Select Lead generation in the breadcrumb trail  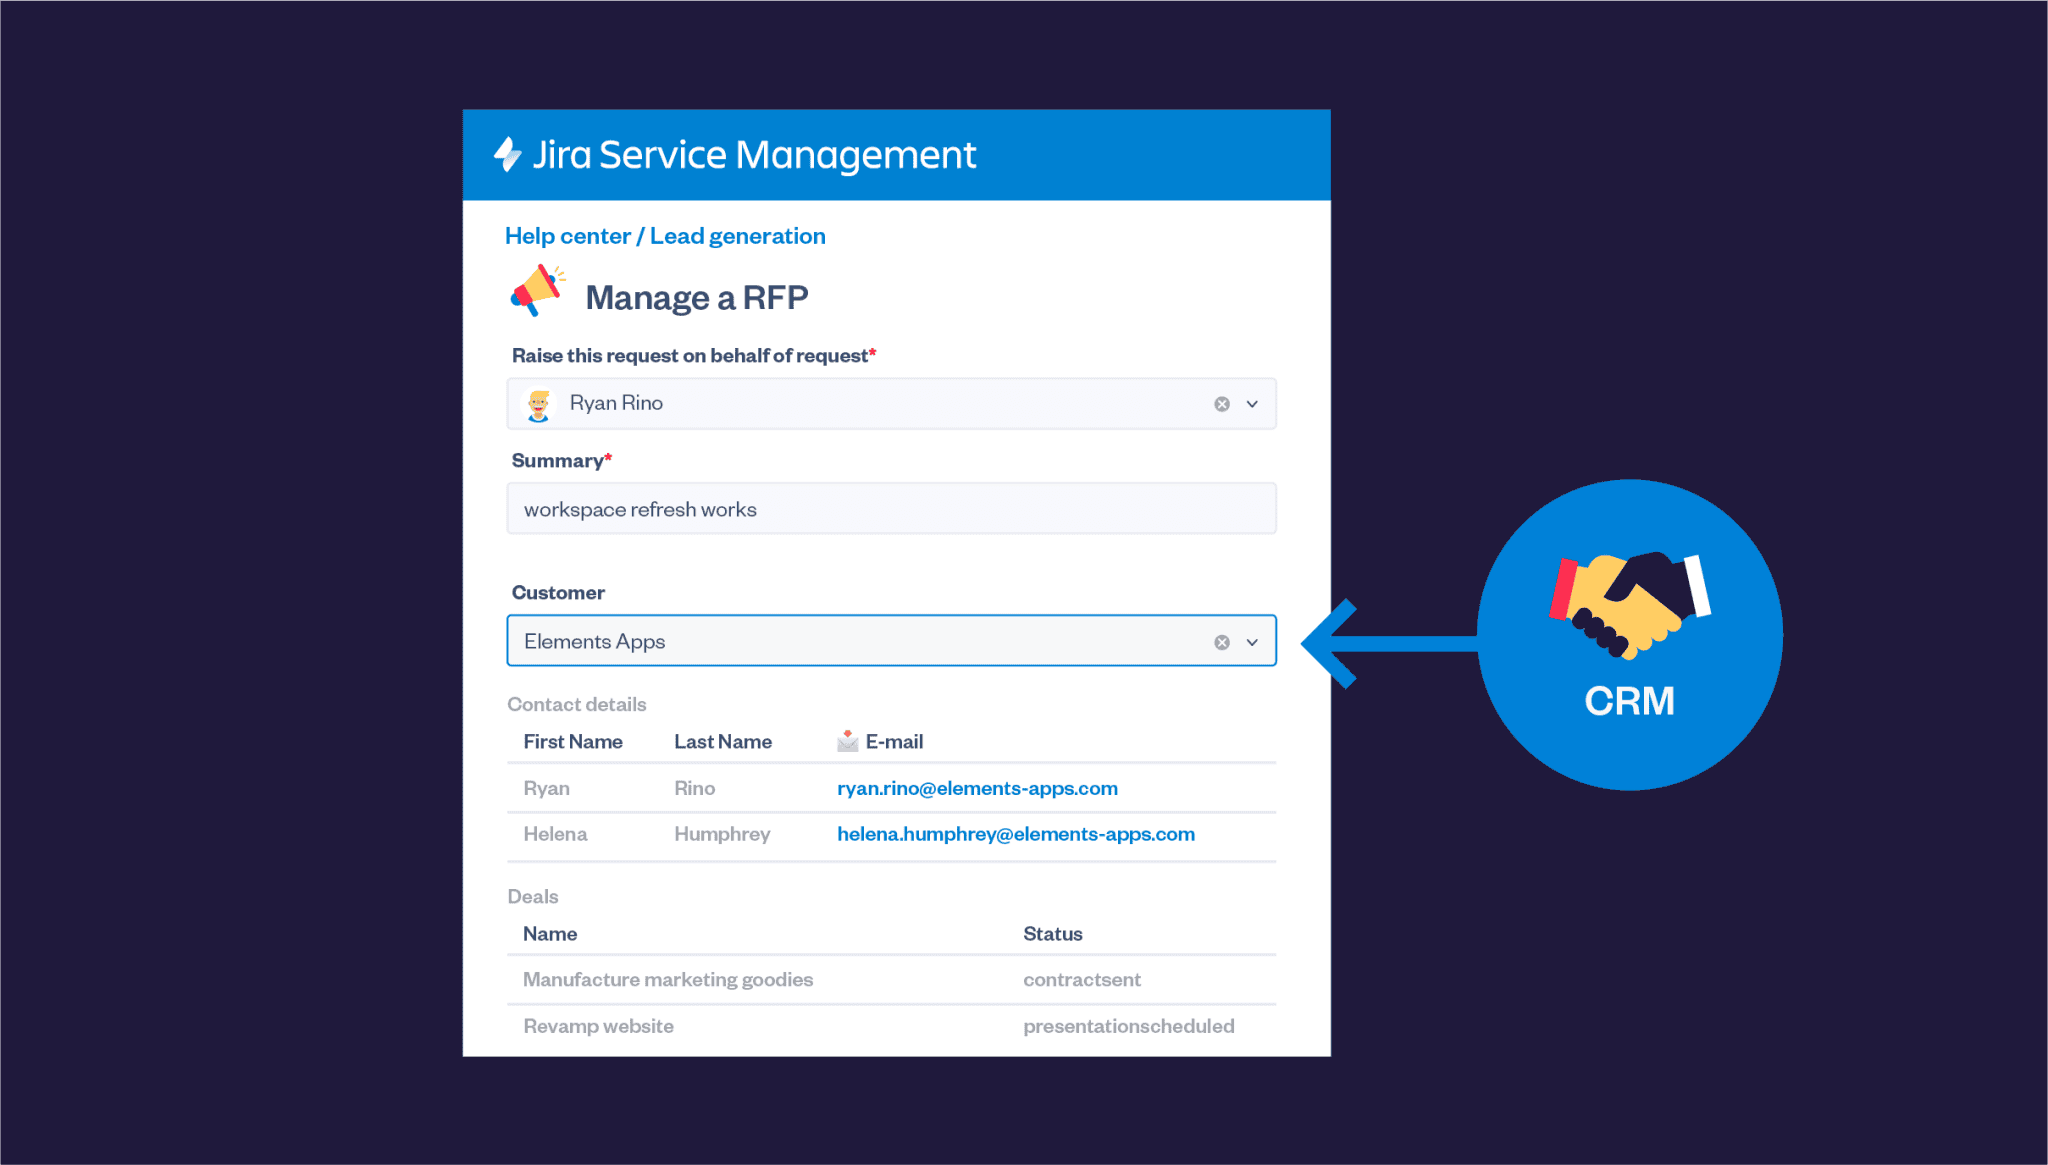(x=737, y=236)
